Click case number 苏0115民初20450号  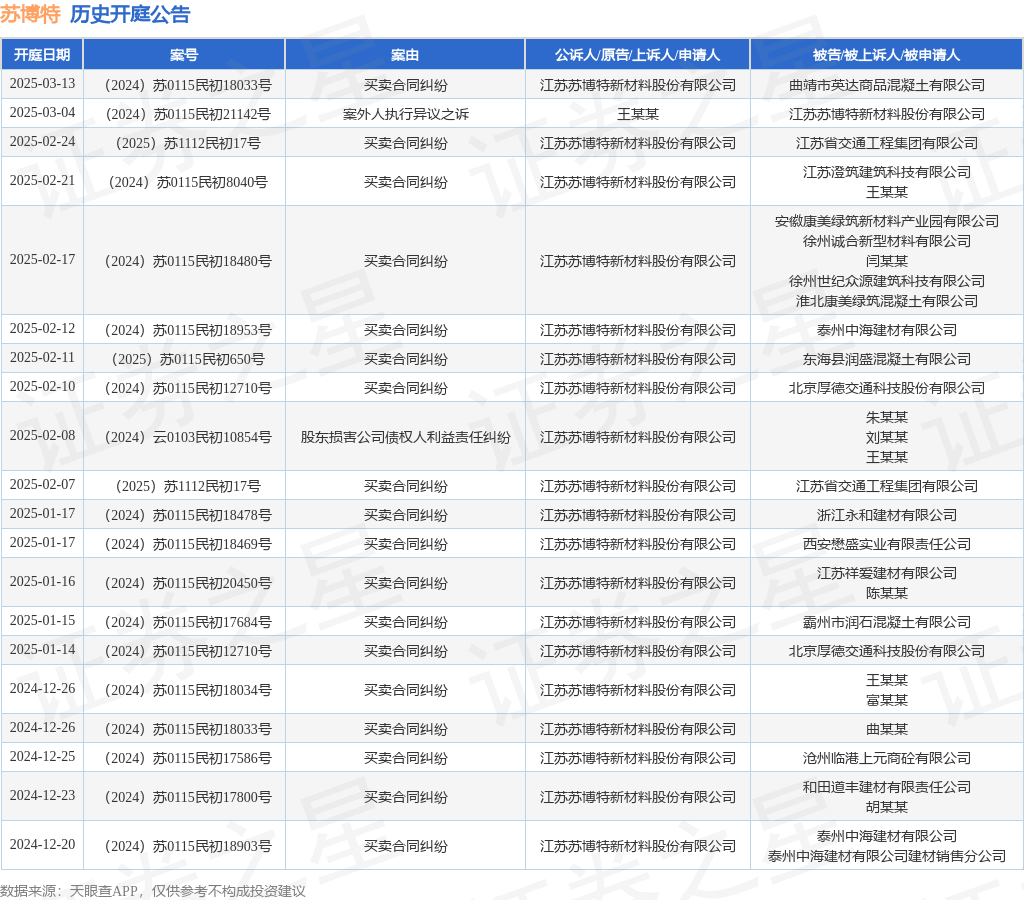[188, 583]
